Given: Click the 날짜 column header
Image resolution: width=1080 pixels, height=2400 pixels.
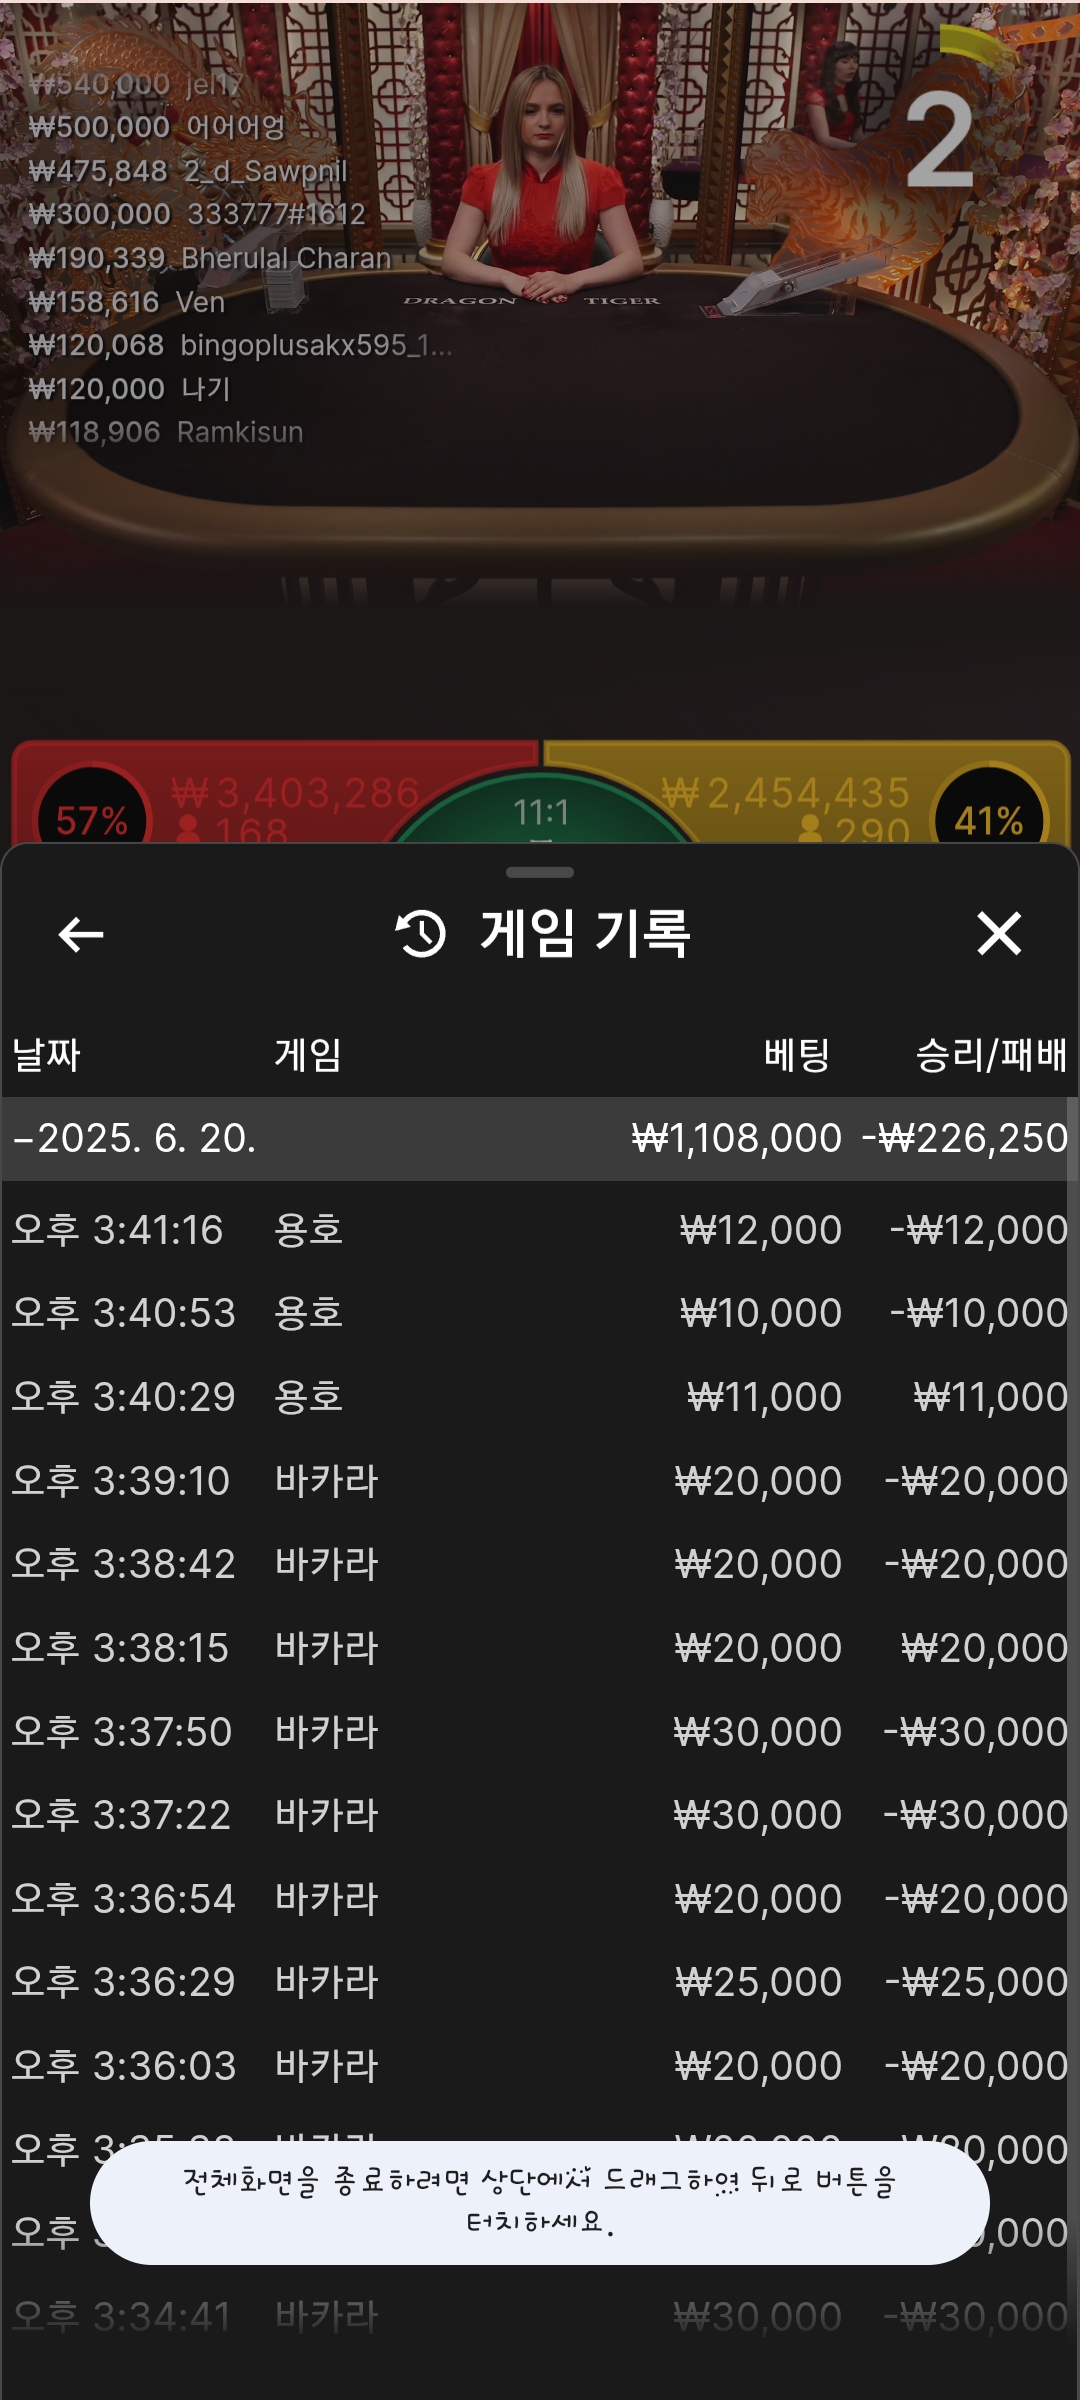Looking at the screenshot, I should (46, 1055).
